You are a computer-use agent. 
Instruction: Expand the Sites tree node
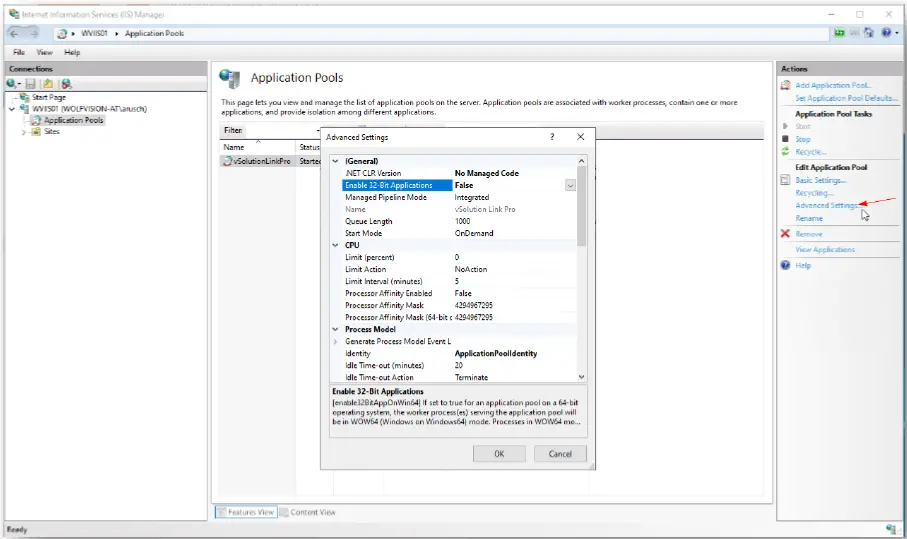[23, 132]
